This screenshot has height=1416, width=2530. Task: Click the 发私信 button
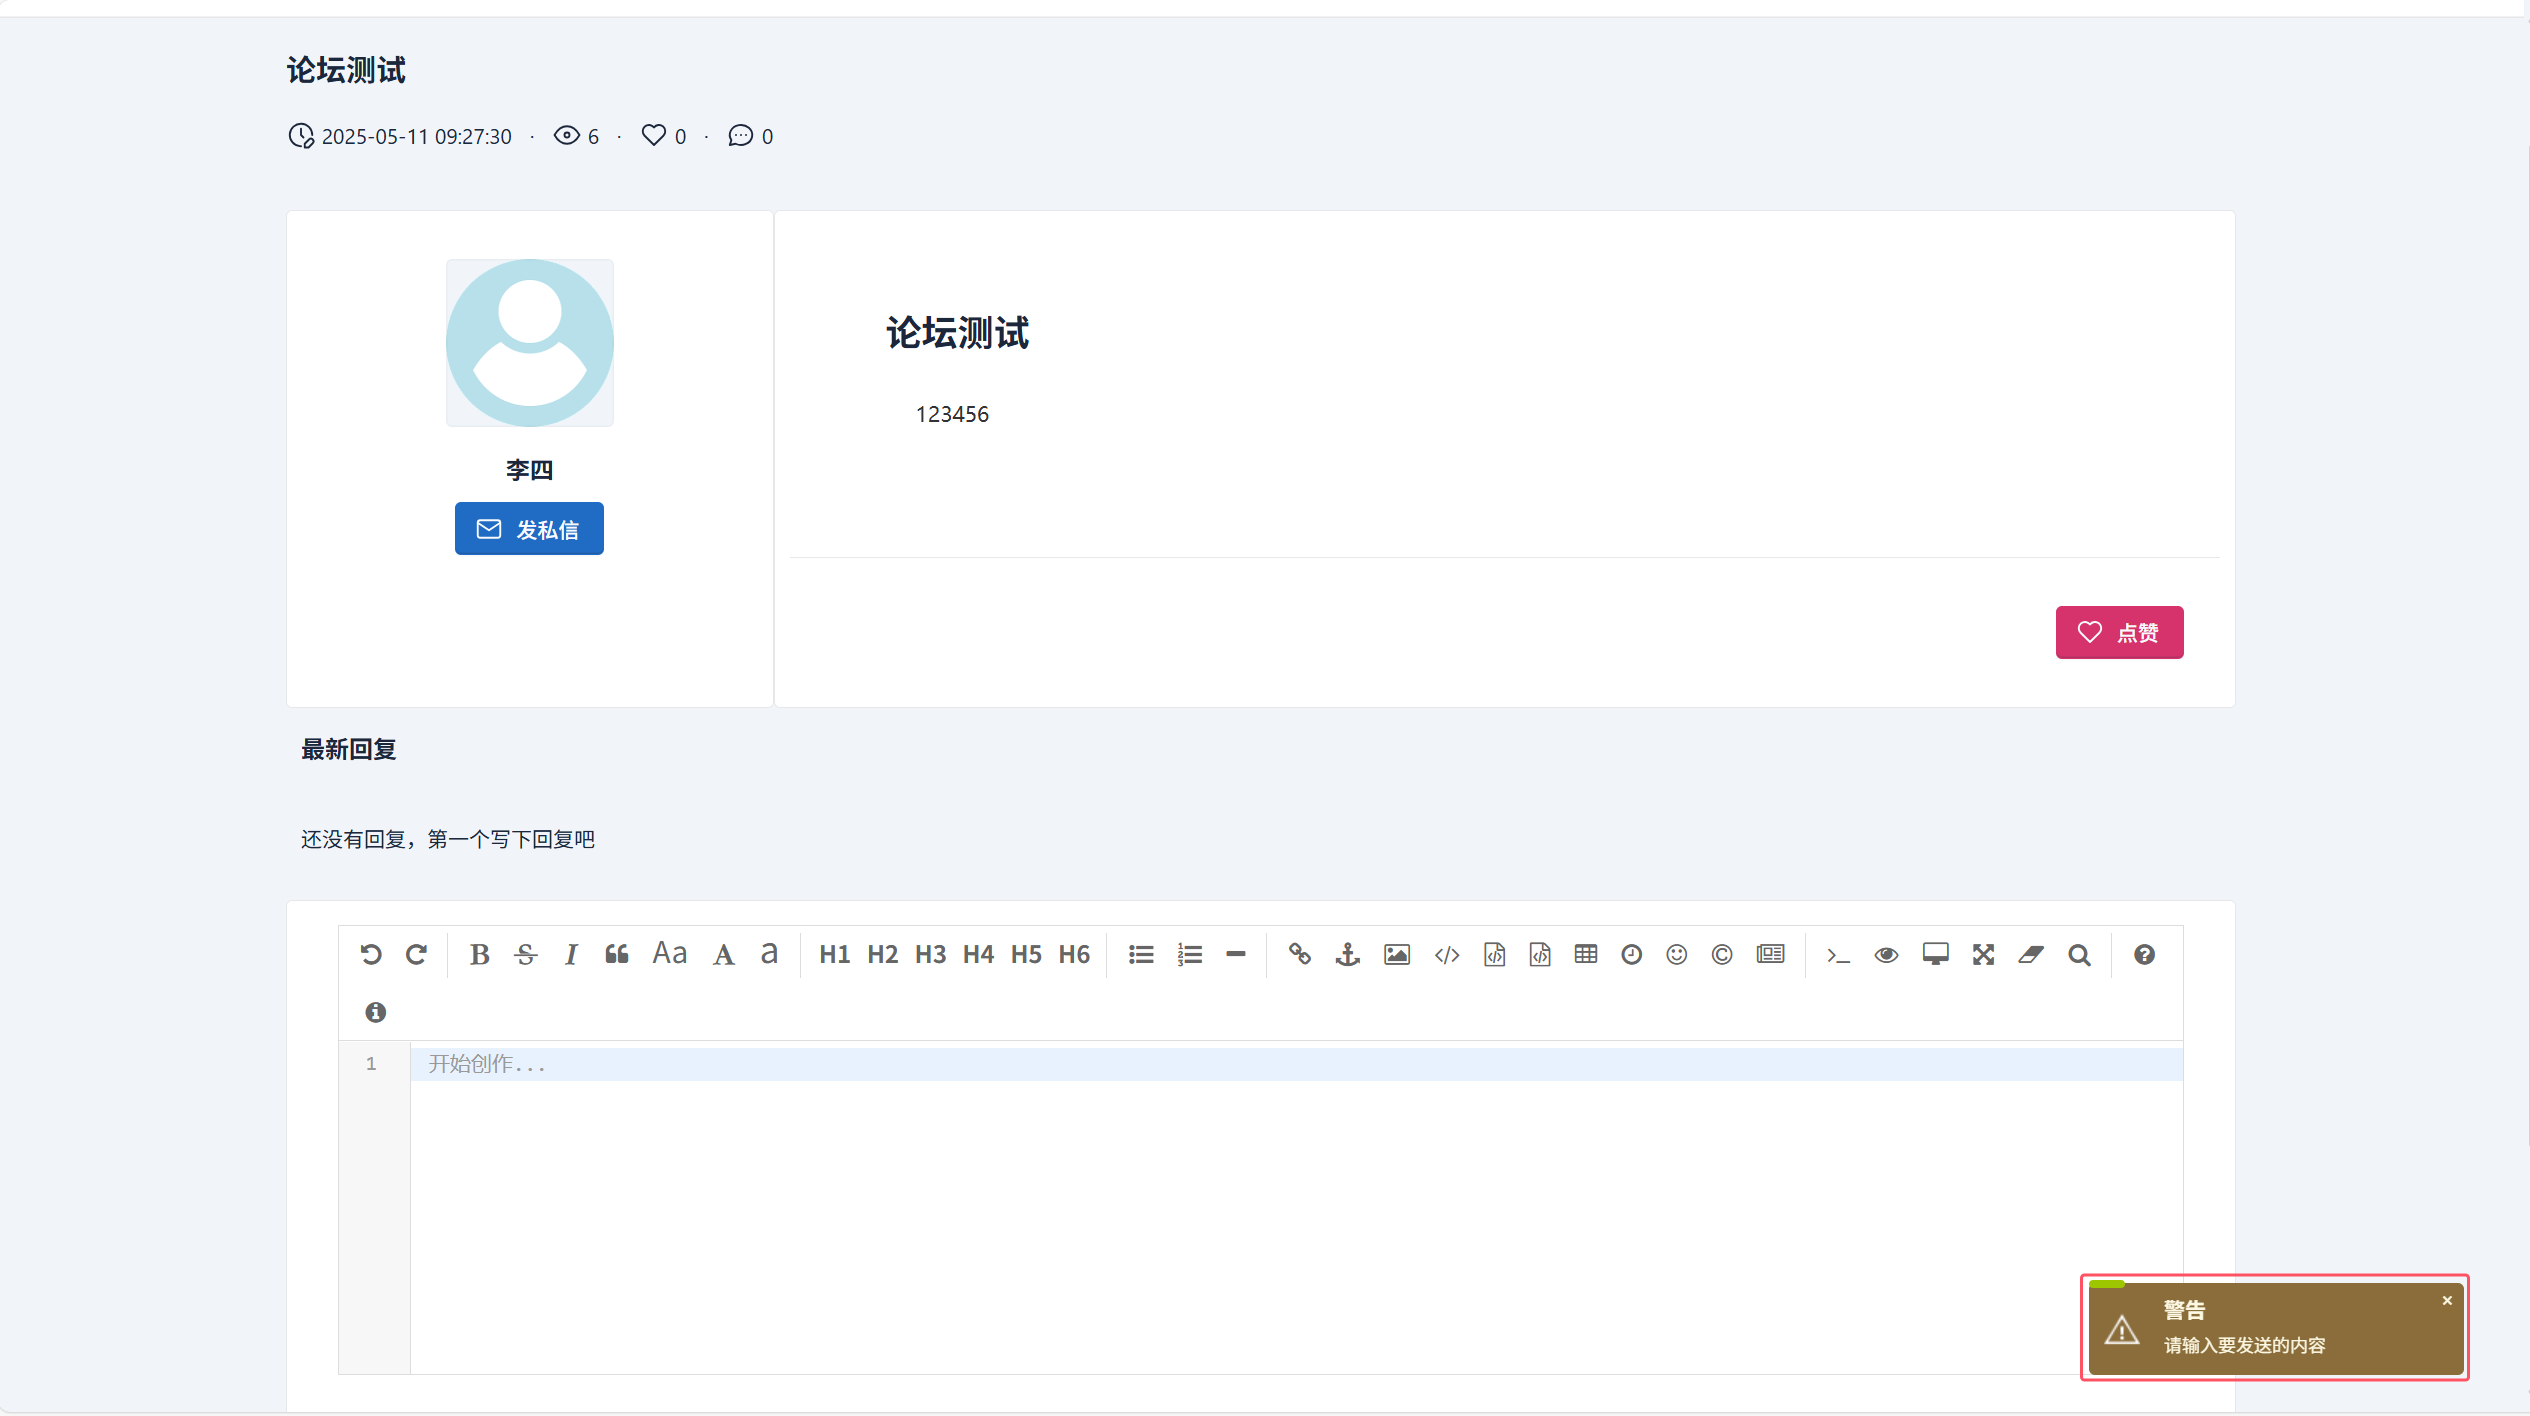[x=529, y=529]
